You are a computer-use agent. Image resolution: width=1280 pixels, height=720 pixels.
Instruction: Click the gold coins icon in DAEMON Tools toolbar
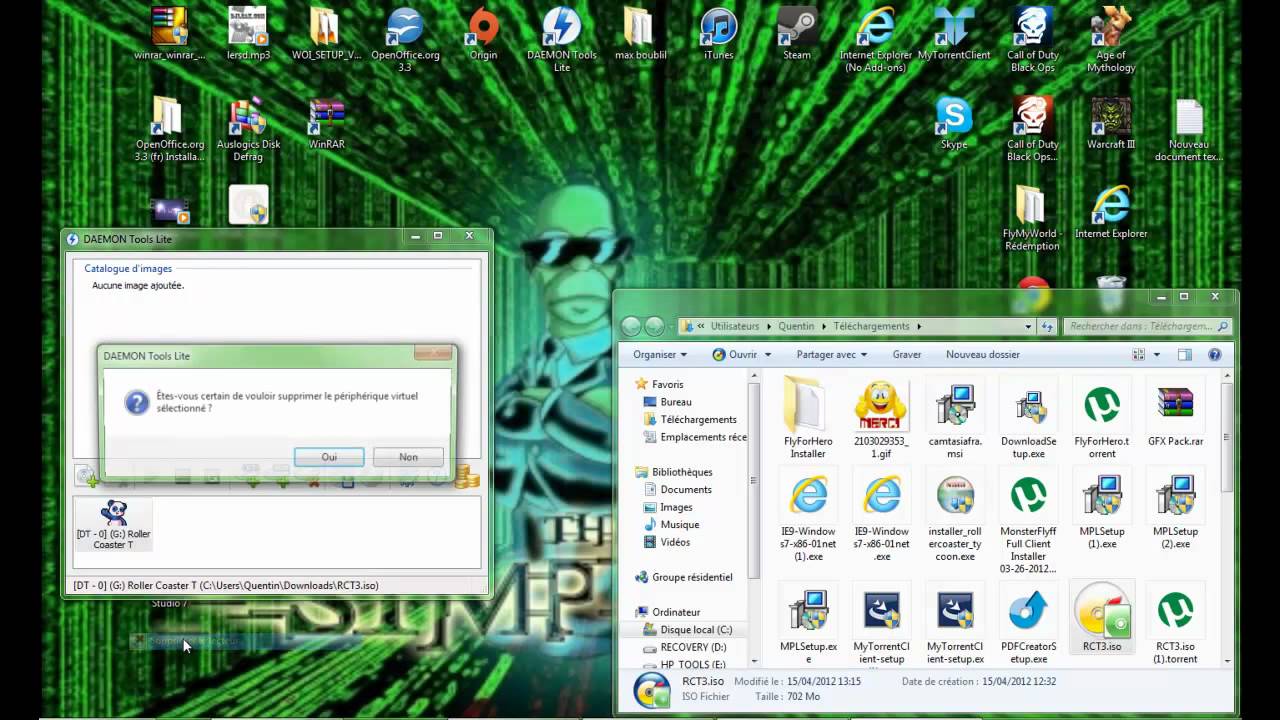click(467, 477)
